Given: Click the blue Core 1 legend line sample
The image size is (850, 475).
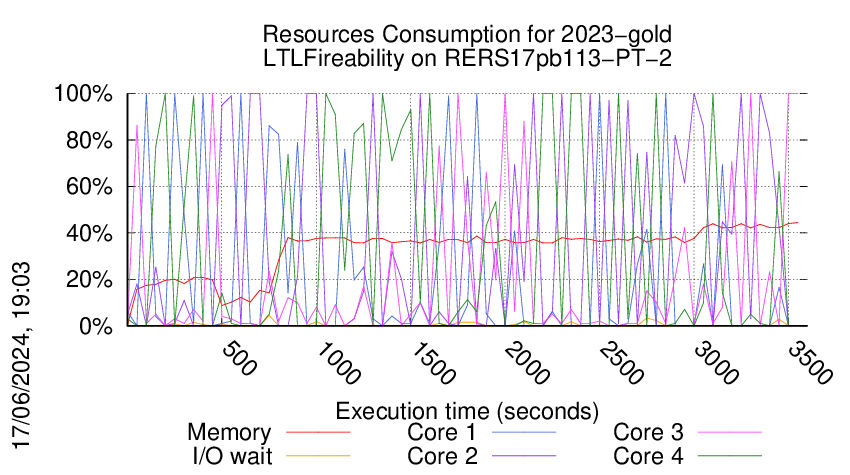Looking at the screenshot, I should pyautogui.click(x=524, y=433).
